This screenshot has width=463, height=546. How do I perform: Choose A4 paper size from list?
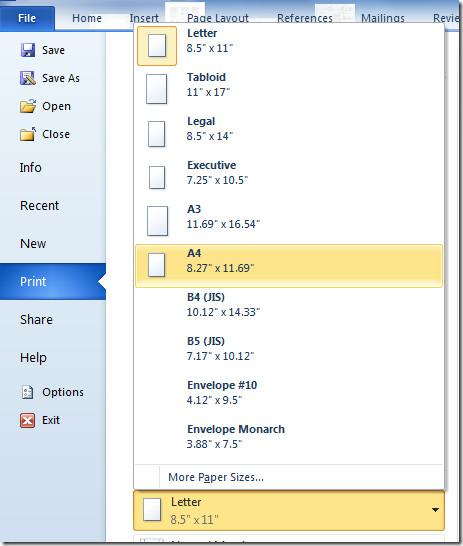[x=289, y=266]
